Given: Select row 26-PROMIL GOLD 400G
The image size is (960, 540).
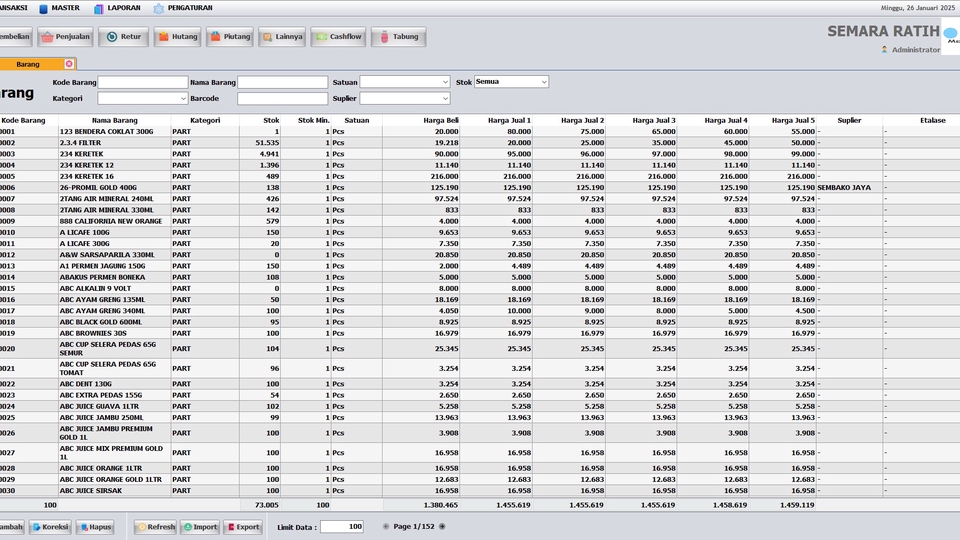Looking at the screenshot, I should coord(480,188).
